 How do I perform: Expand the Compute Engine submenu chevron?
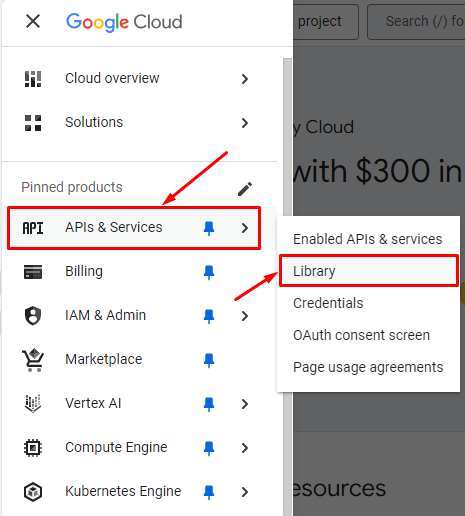pyautogui.click(x=245, y=448)
